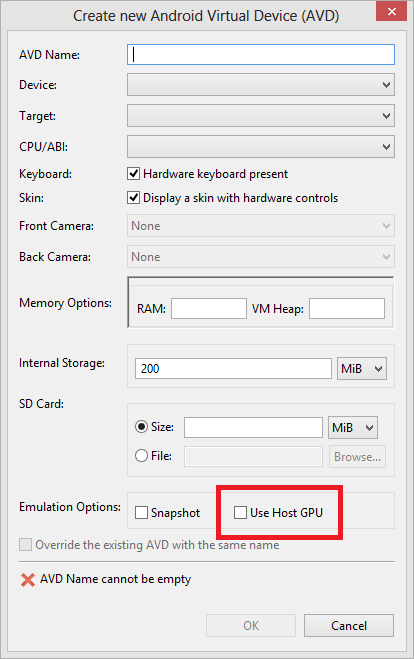Click the Internal Storage value field
This screenshot has width=414, height=659.
(233, 369)
